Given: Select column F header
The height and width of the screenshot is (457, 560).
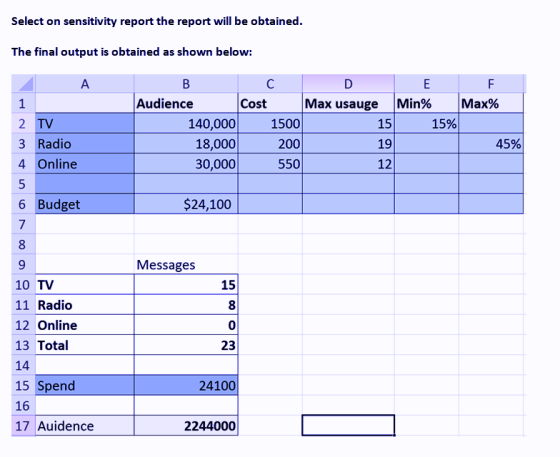Looking at the screenshot, I should coord(491,84).
